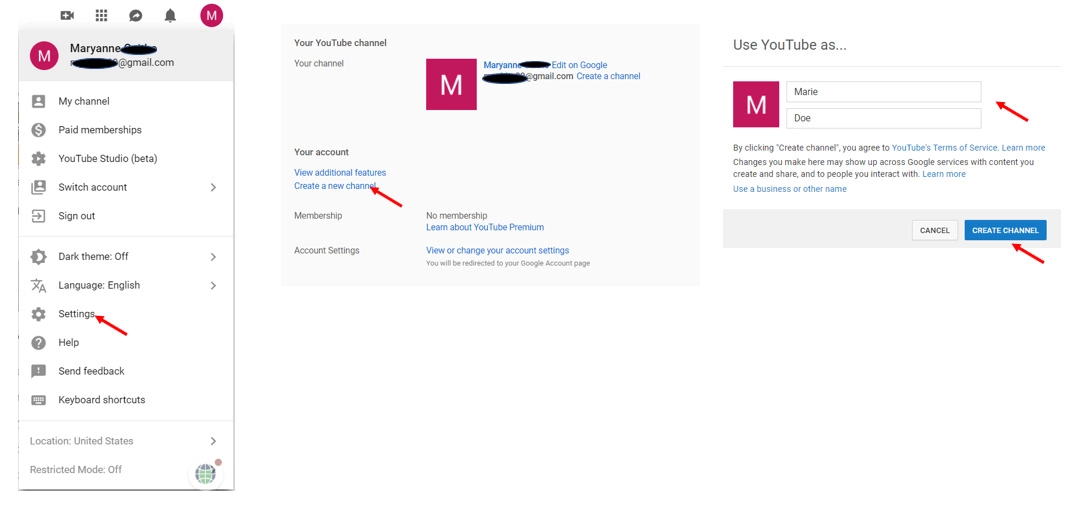Open Paid memberships menu entry
Viewport: 1072px width, 510px height.
tap(126, 130)
